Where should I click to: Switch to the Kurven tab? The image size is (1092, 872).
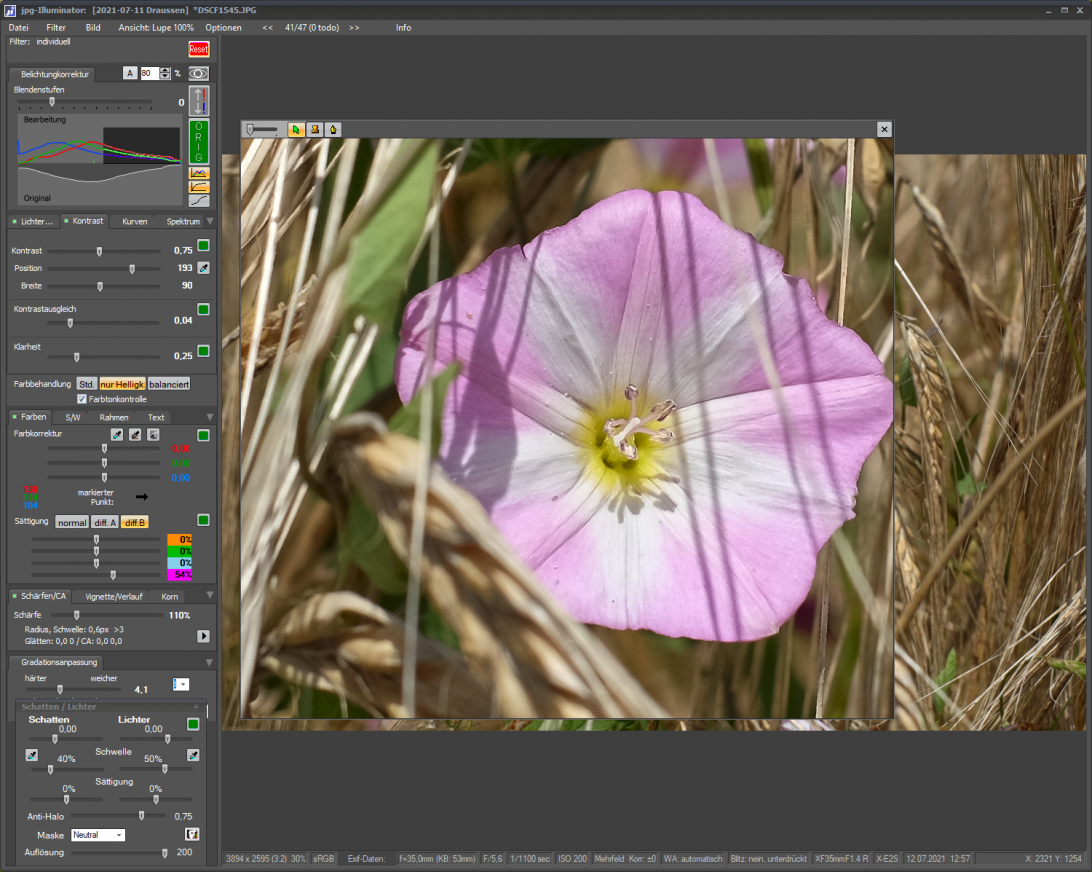coord(134,221)
